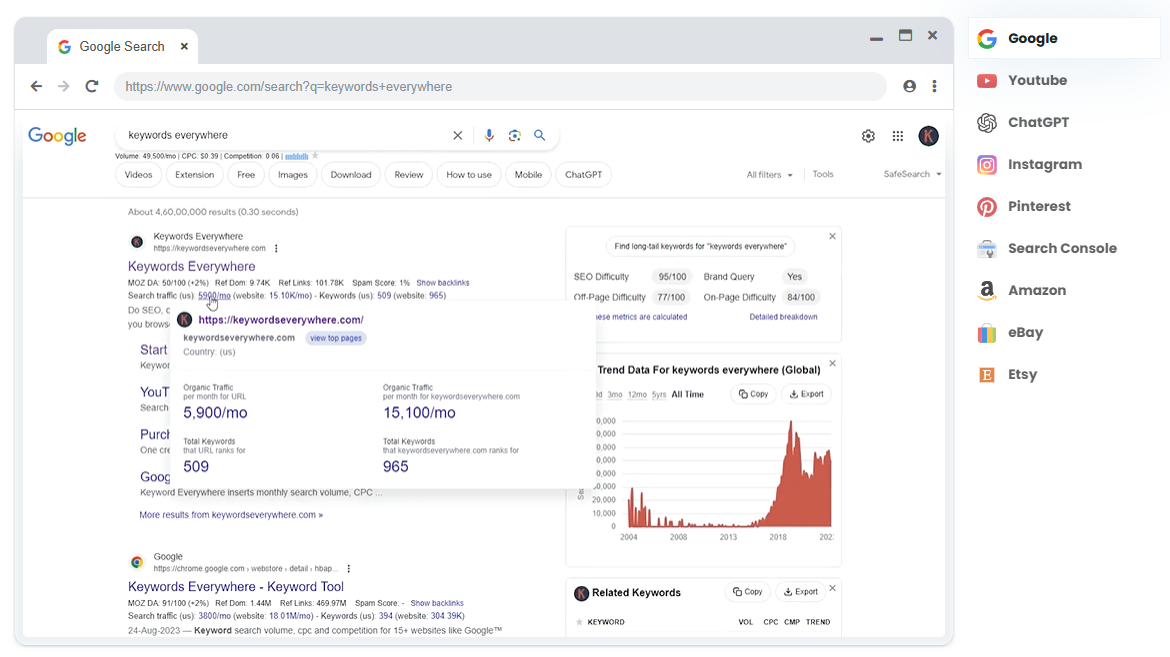1170x657 pixels.
Task: Copy the Related Keywords list
Action: (x=748, y=592)
